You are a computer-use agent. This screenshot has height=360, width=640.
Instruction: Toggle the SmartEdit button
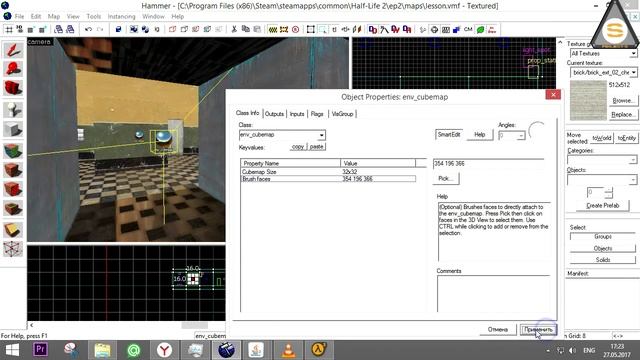click(x=449, y=135)
